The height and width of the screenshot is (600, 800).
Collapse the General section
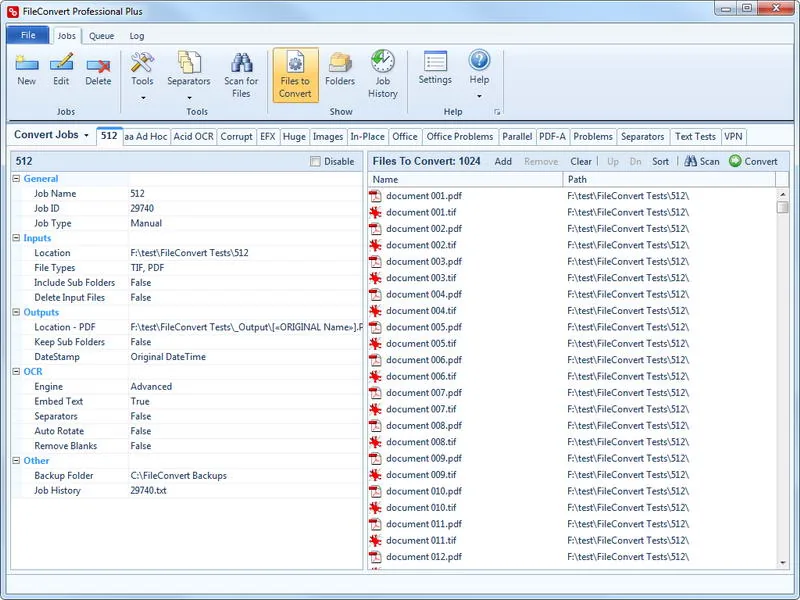[x=16, y=179]
